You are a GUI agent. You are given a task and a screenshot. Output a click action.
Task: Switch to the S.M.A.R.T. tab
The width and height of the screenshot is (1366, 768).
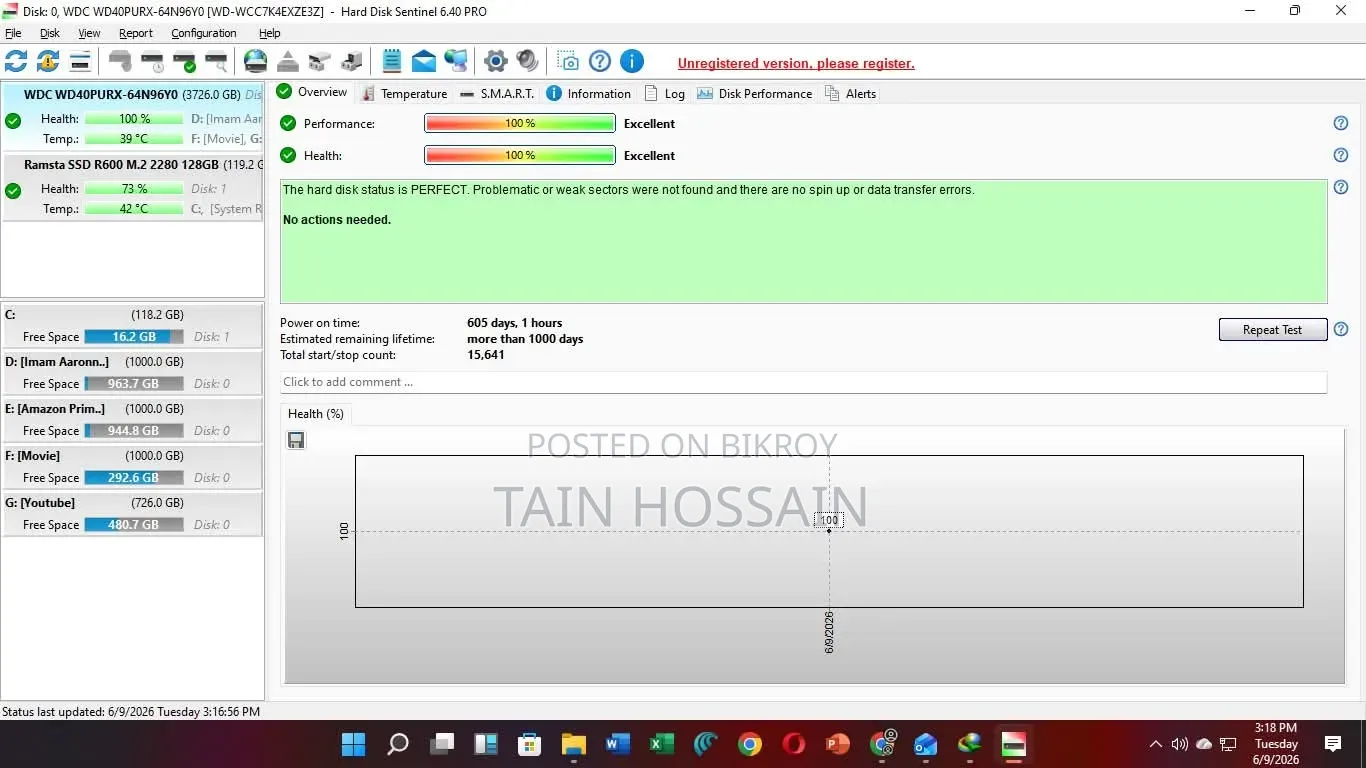[x=497, y=93]
